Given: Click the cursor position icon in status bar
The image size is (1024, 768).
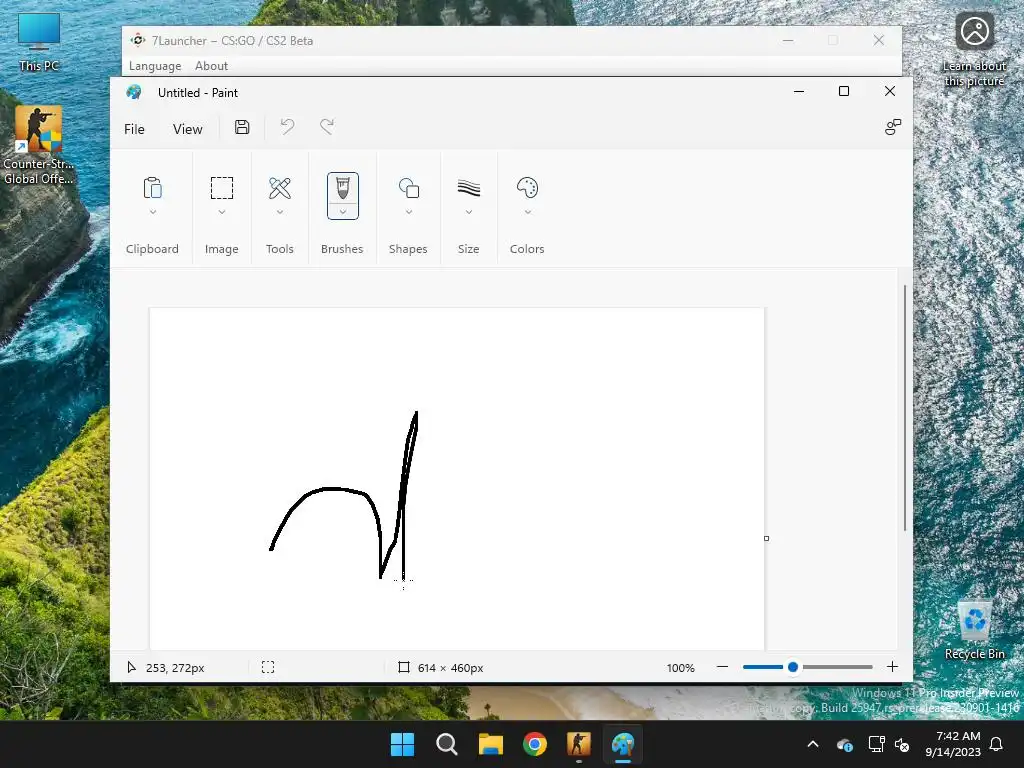Looking at the screenshot, I should point(131,667).
